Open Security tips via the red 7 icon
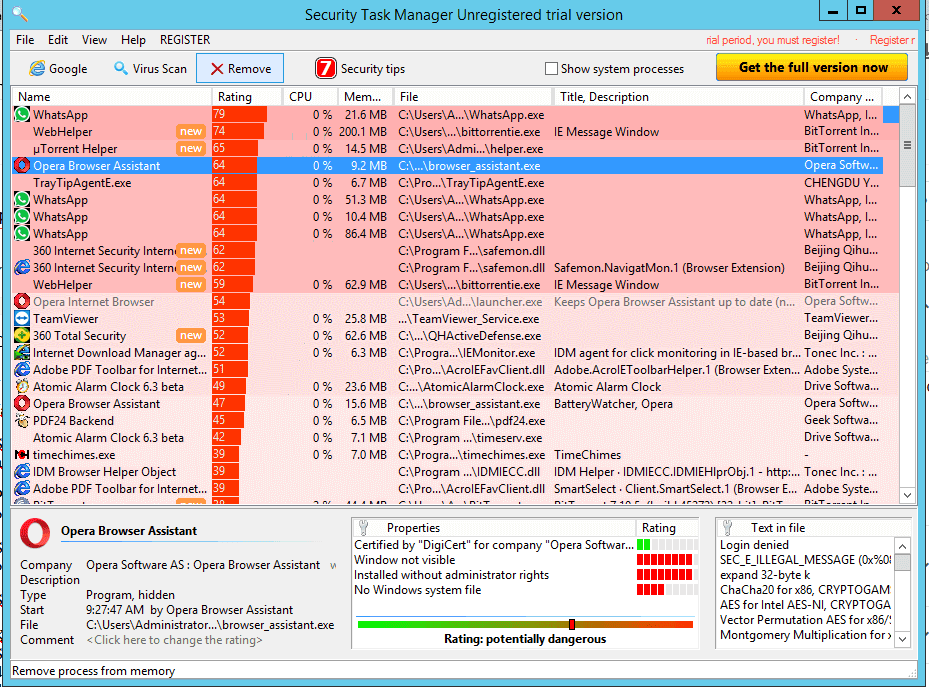The width and height of the screenshot is (929, 687). click(x=325, y=69)
